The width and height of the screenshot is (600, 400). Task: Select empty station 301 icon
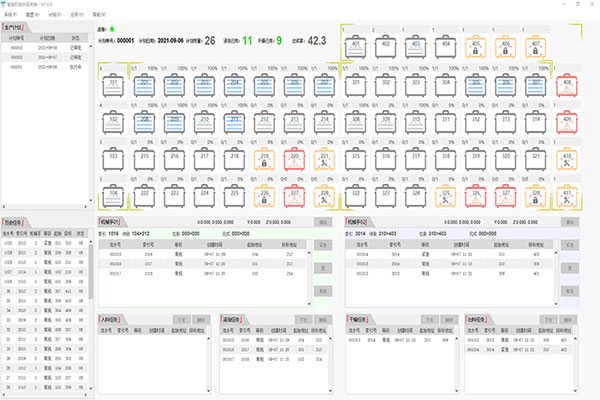click(x=355, y=85)
